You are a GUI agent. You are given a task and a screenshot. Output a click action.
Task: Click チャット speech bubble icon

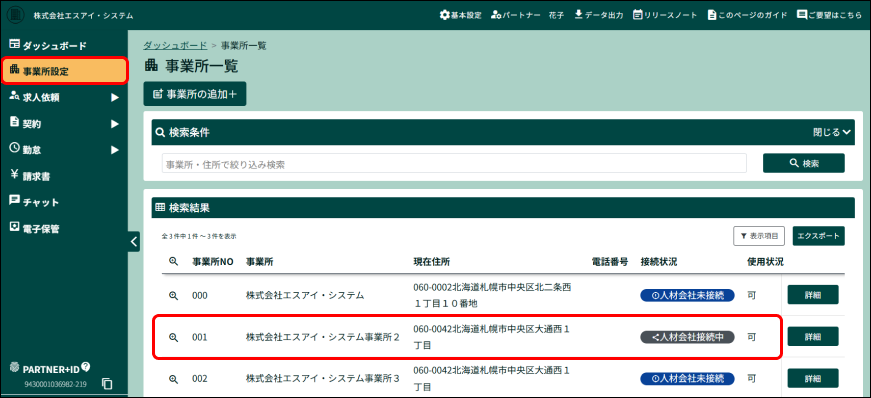click(14, 201)
